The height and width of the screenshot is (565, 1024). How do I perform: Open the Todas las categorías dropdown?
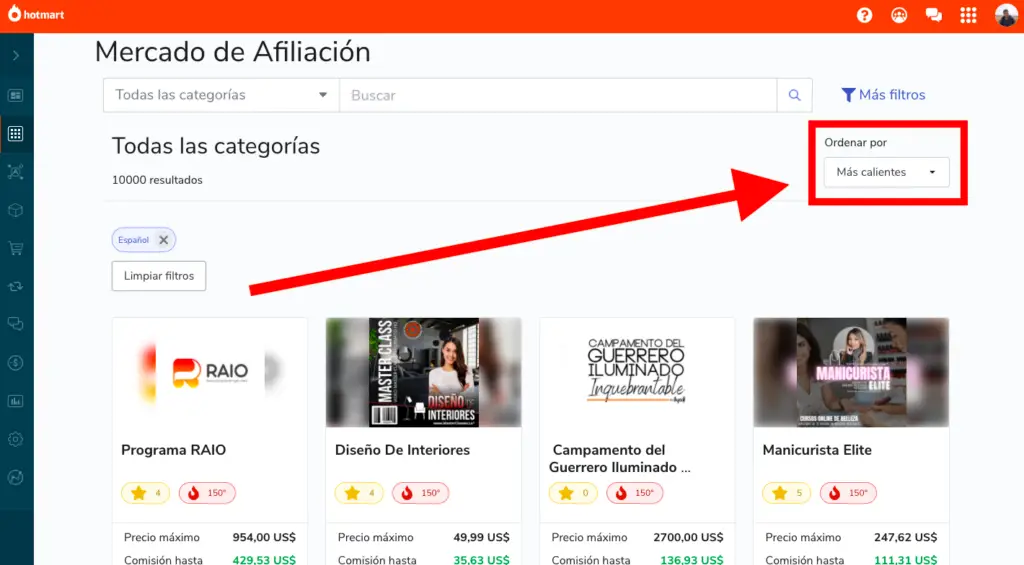[x=221, y=95]
